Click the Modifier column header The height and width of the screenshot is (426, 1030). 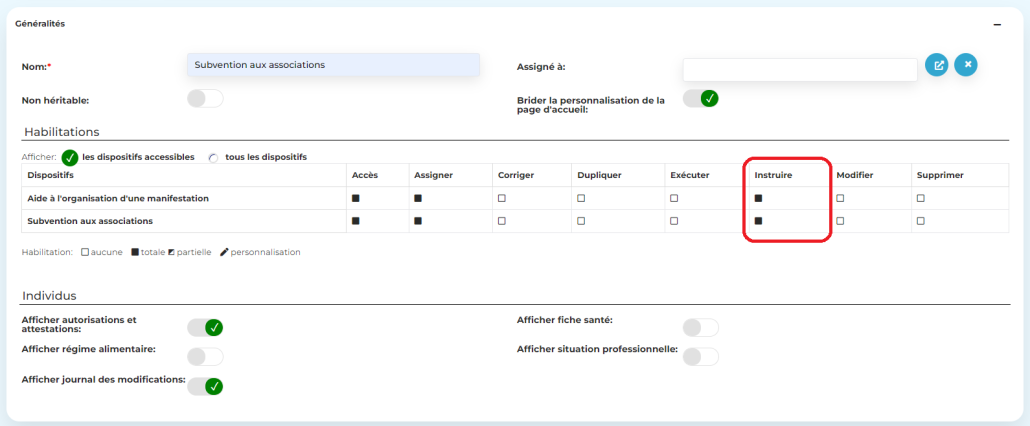coord(855,175)
